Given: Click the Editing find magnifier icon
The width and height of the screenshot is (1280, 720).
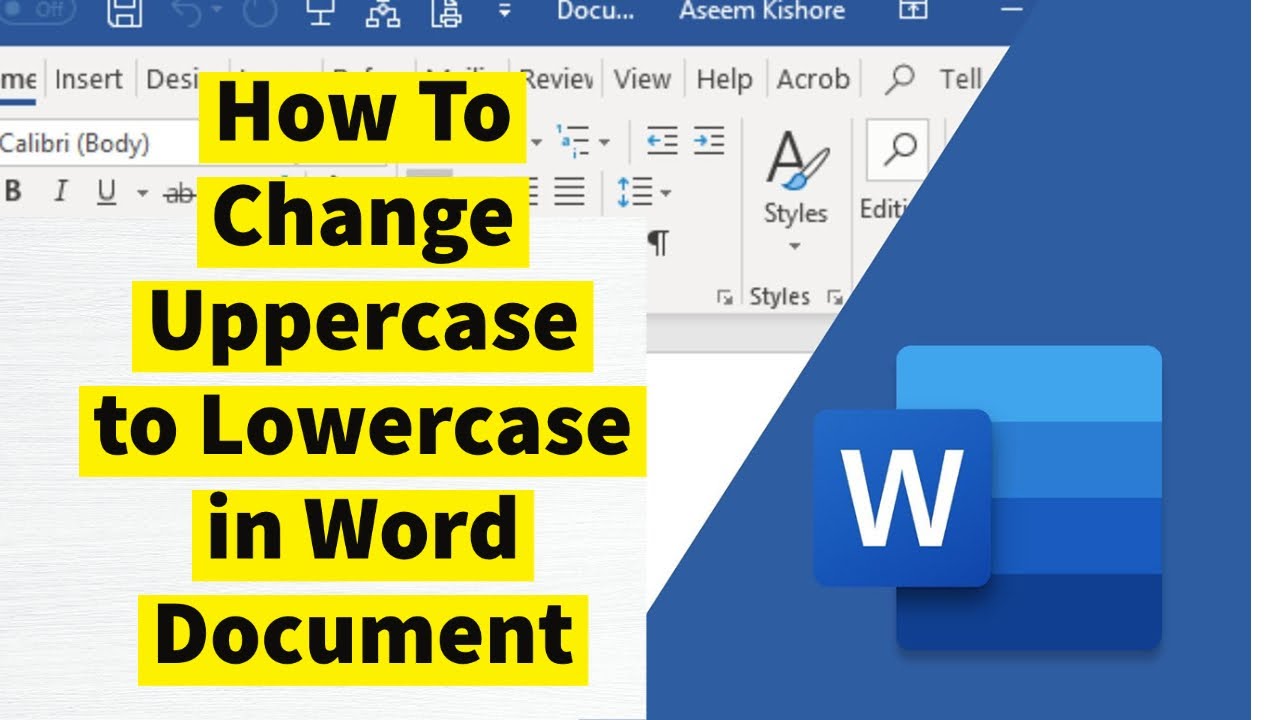Looking at the screenshot, I should [897, 152].
